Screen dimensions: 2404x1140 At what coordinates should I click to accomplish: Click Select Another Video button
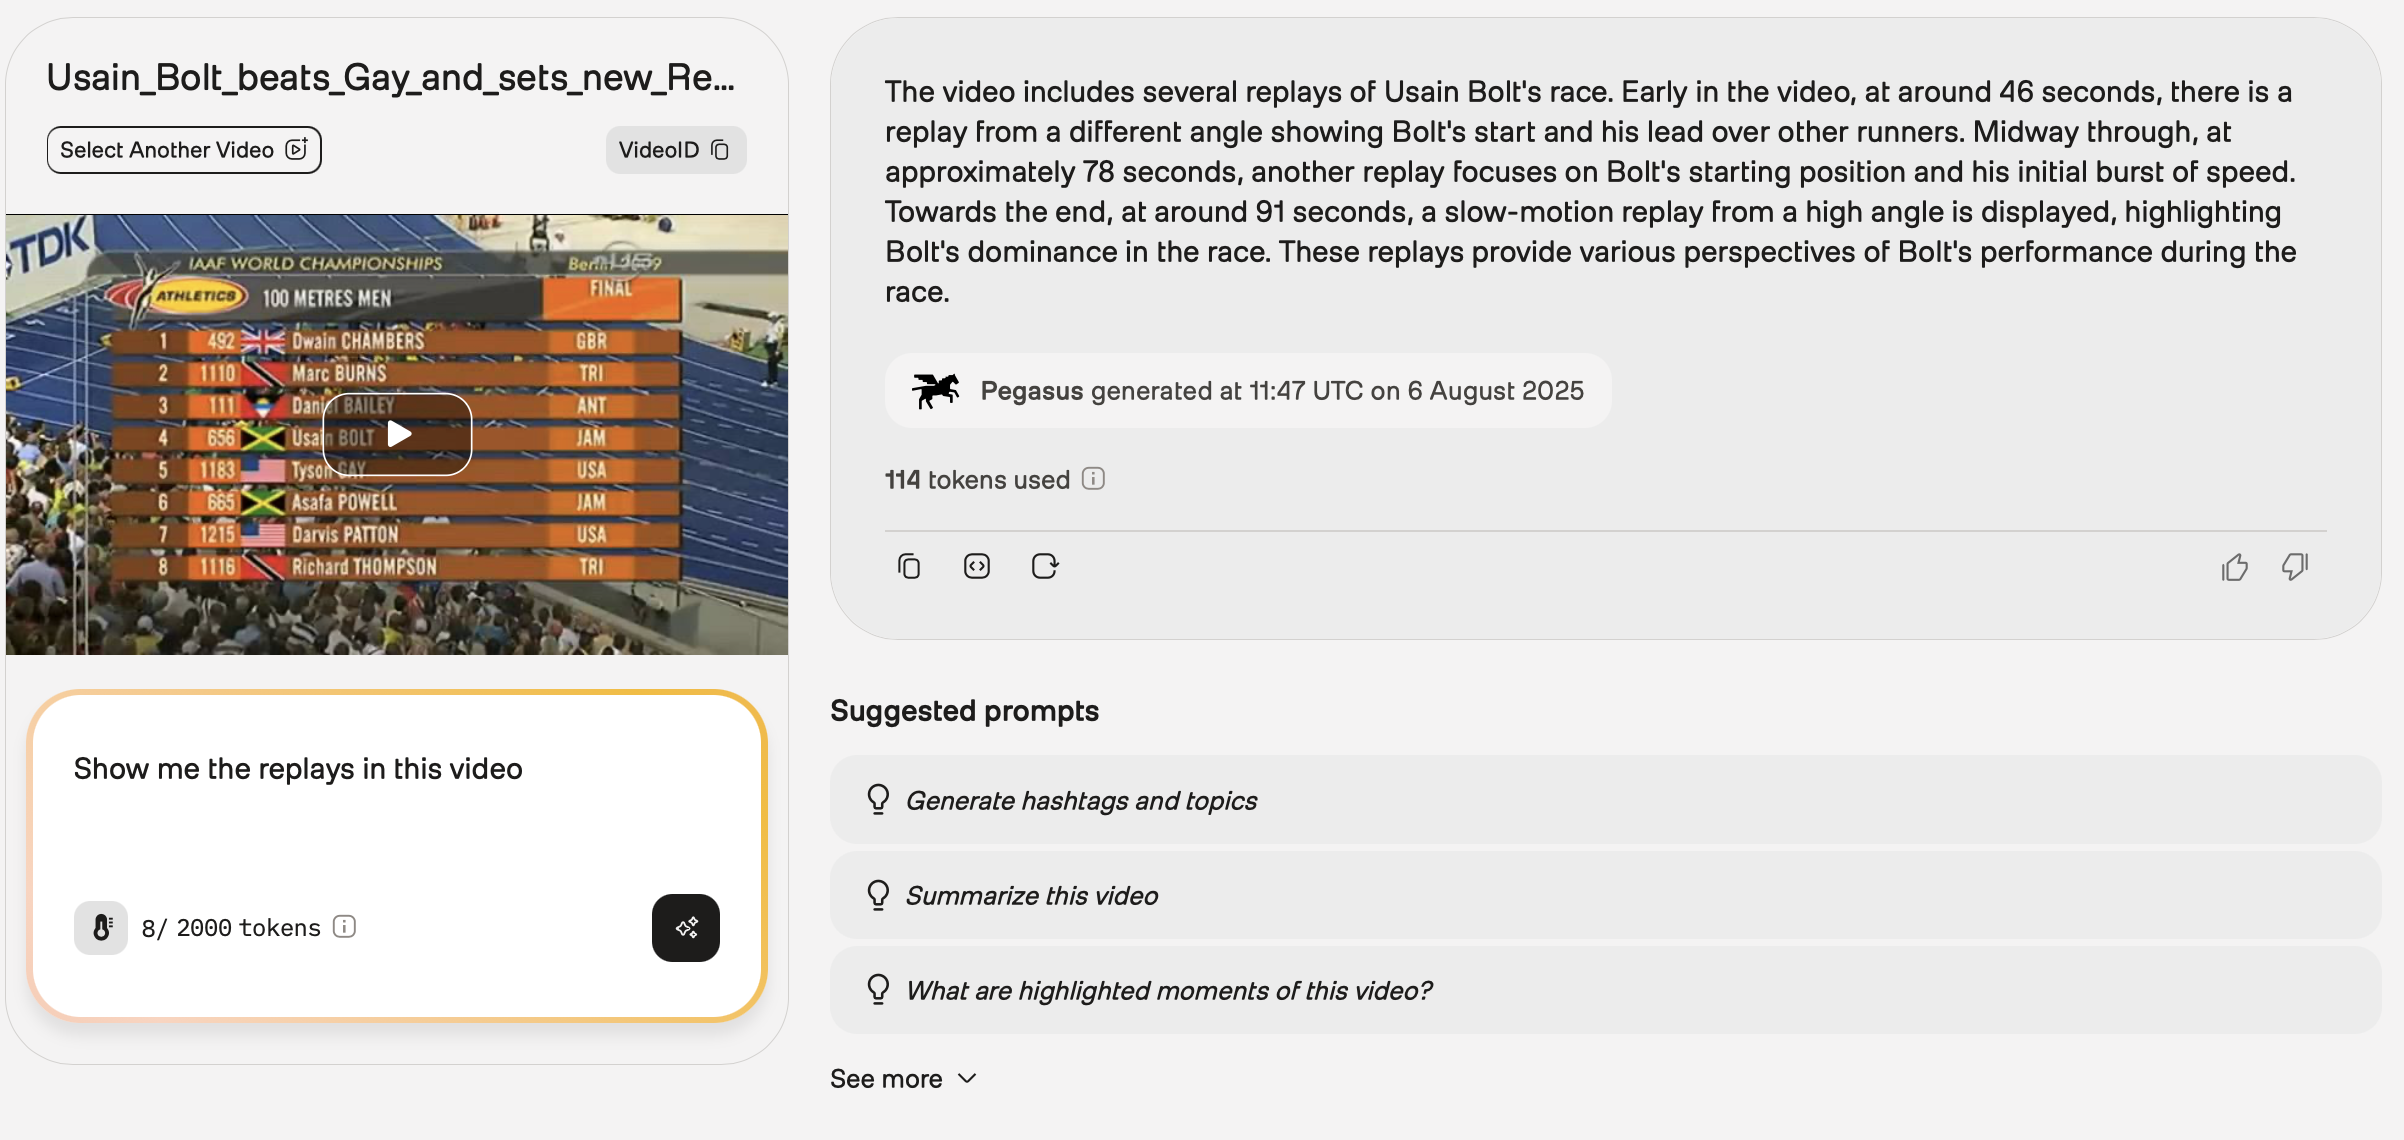click(184, 150)
